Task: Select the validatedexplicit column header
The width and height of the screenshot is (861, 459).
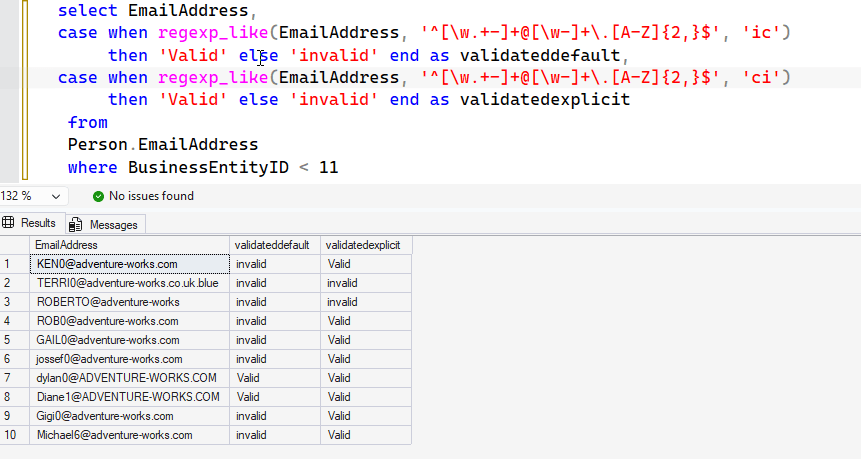Action: click(x=366, y=245)
